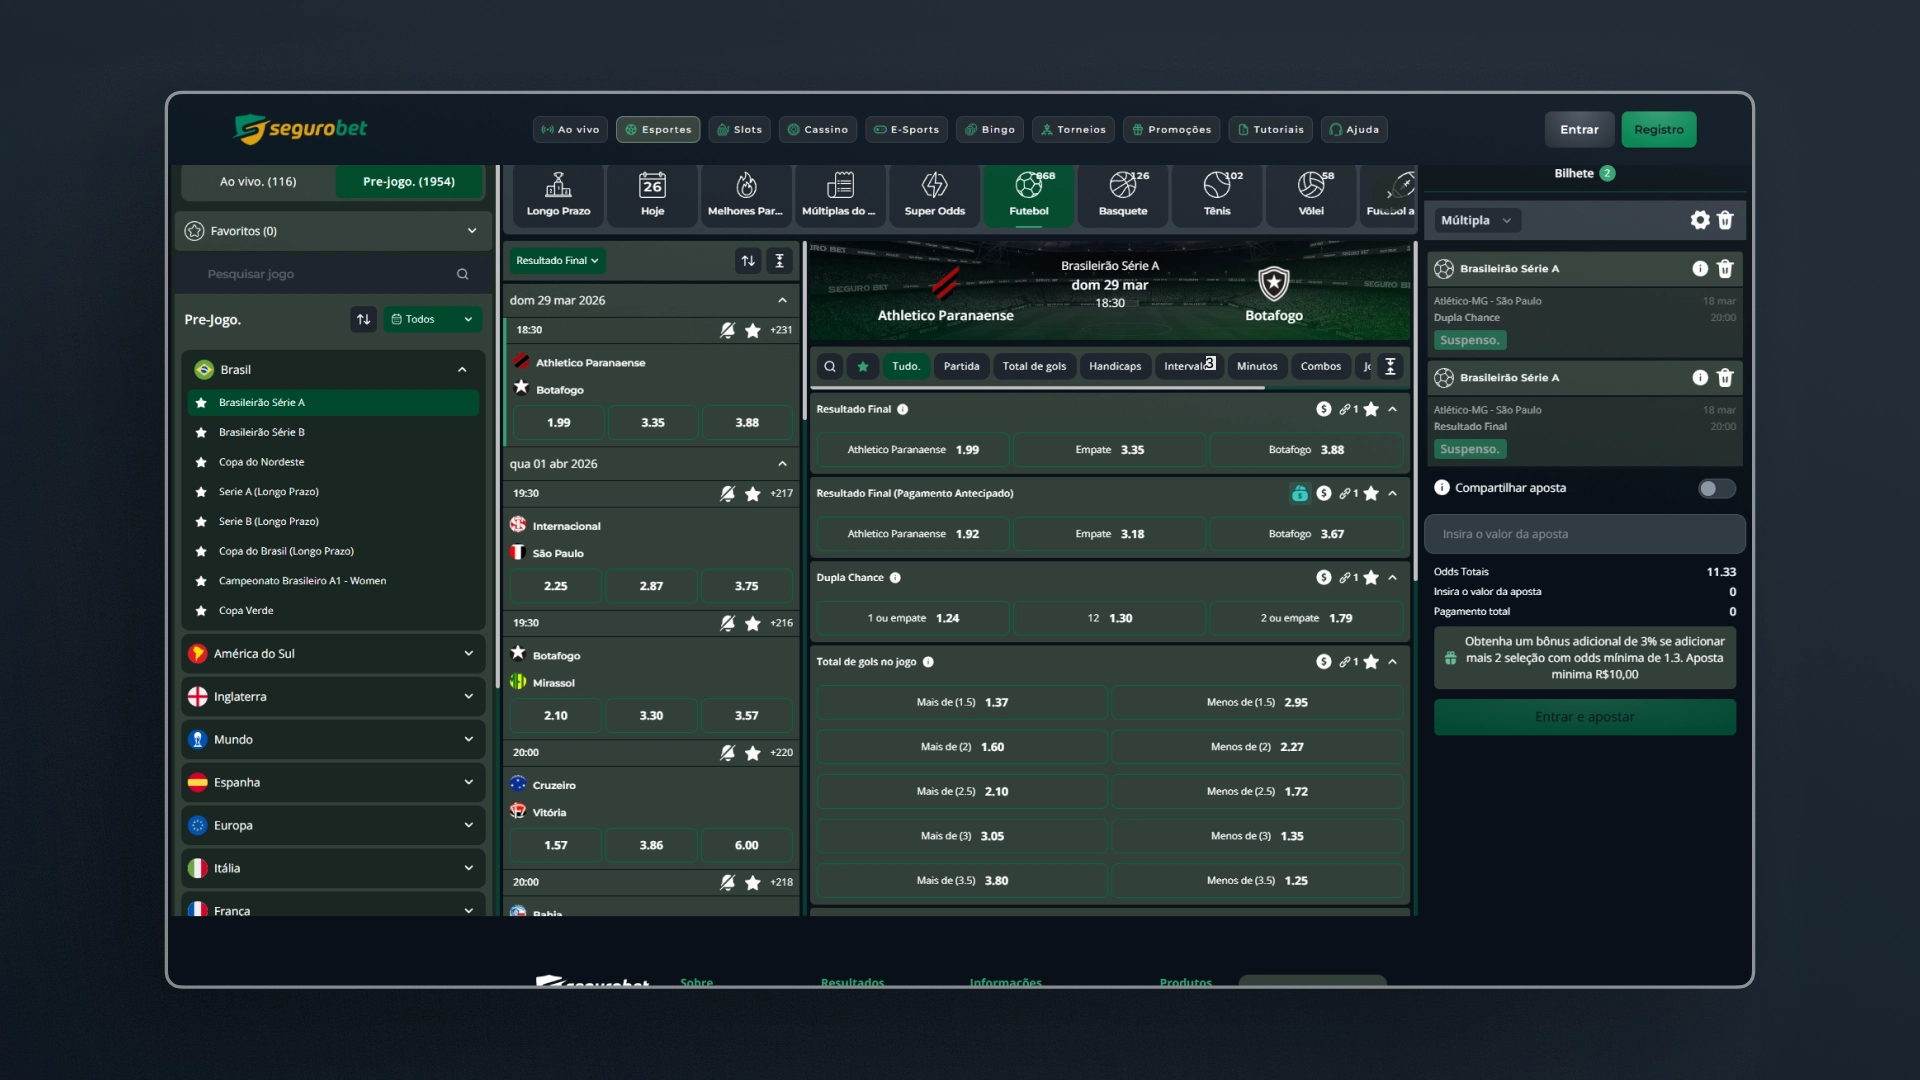Open the Todos filter dropdown

(x=432, y=319)
